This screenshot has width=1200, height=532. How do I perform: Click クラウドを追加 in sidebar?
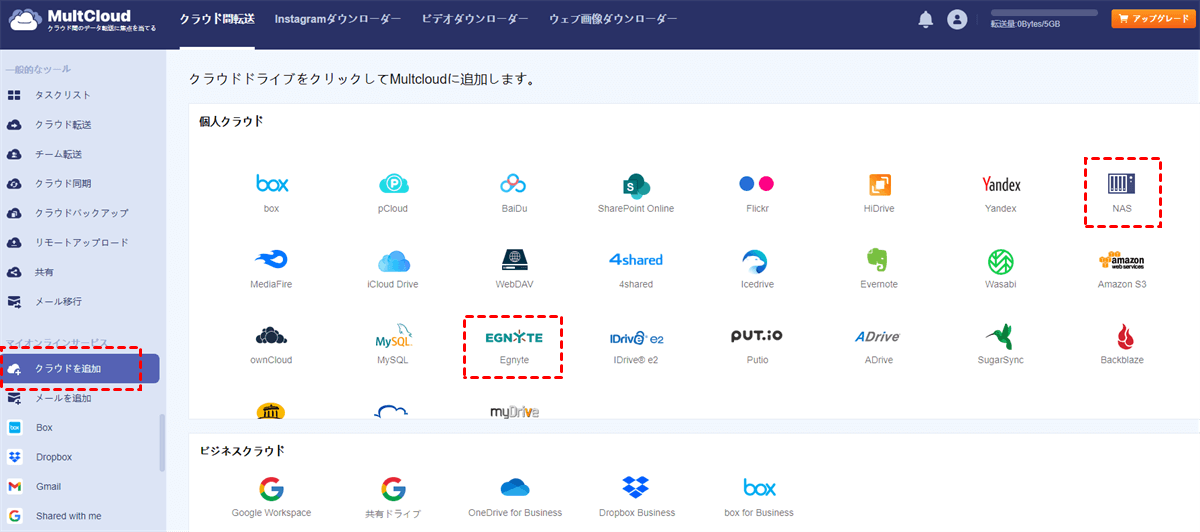click(80, 369)
